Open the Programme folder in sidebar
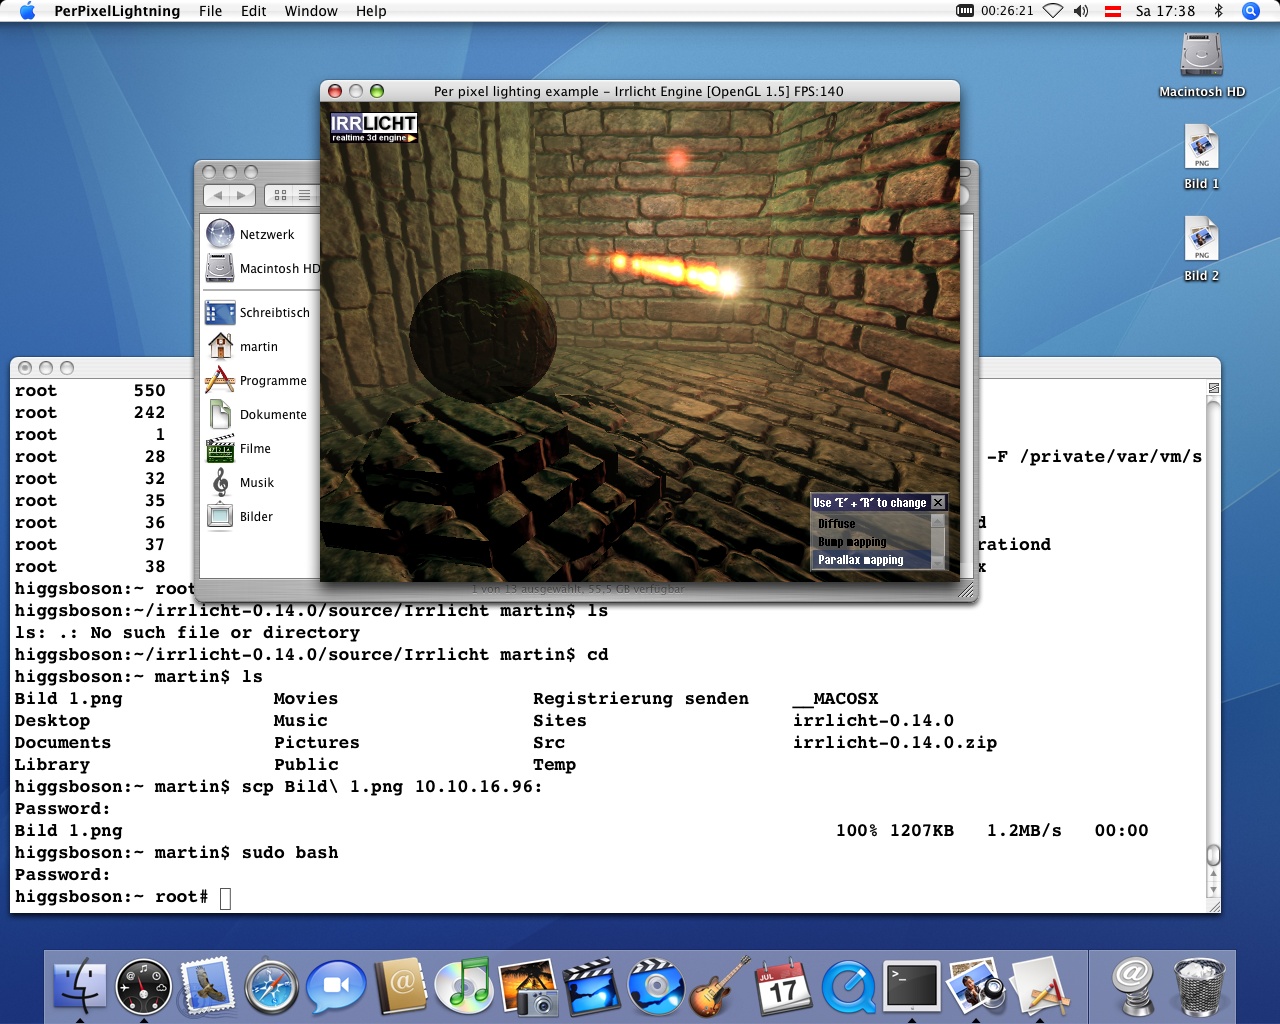The width and height of the screenshot is (1280, 1024). (272, 381)
